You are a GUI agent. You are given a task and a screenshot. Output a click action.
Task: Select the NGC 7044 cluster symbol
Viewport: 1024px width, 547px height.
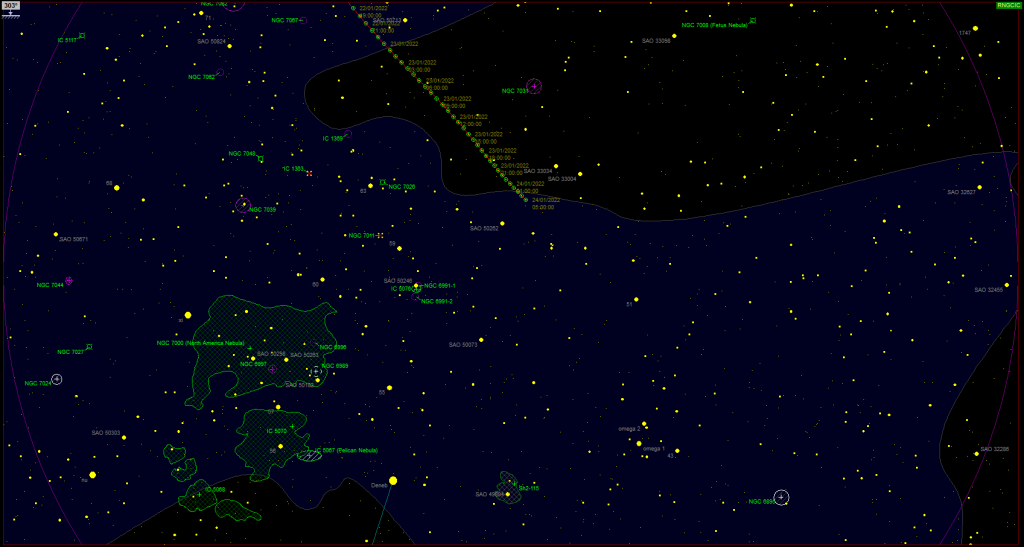click(x=69, y=281)
